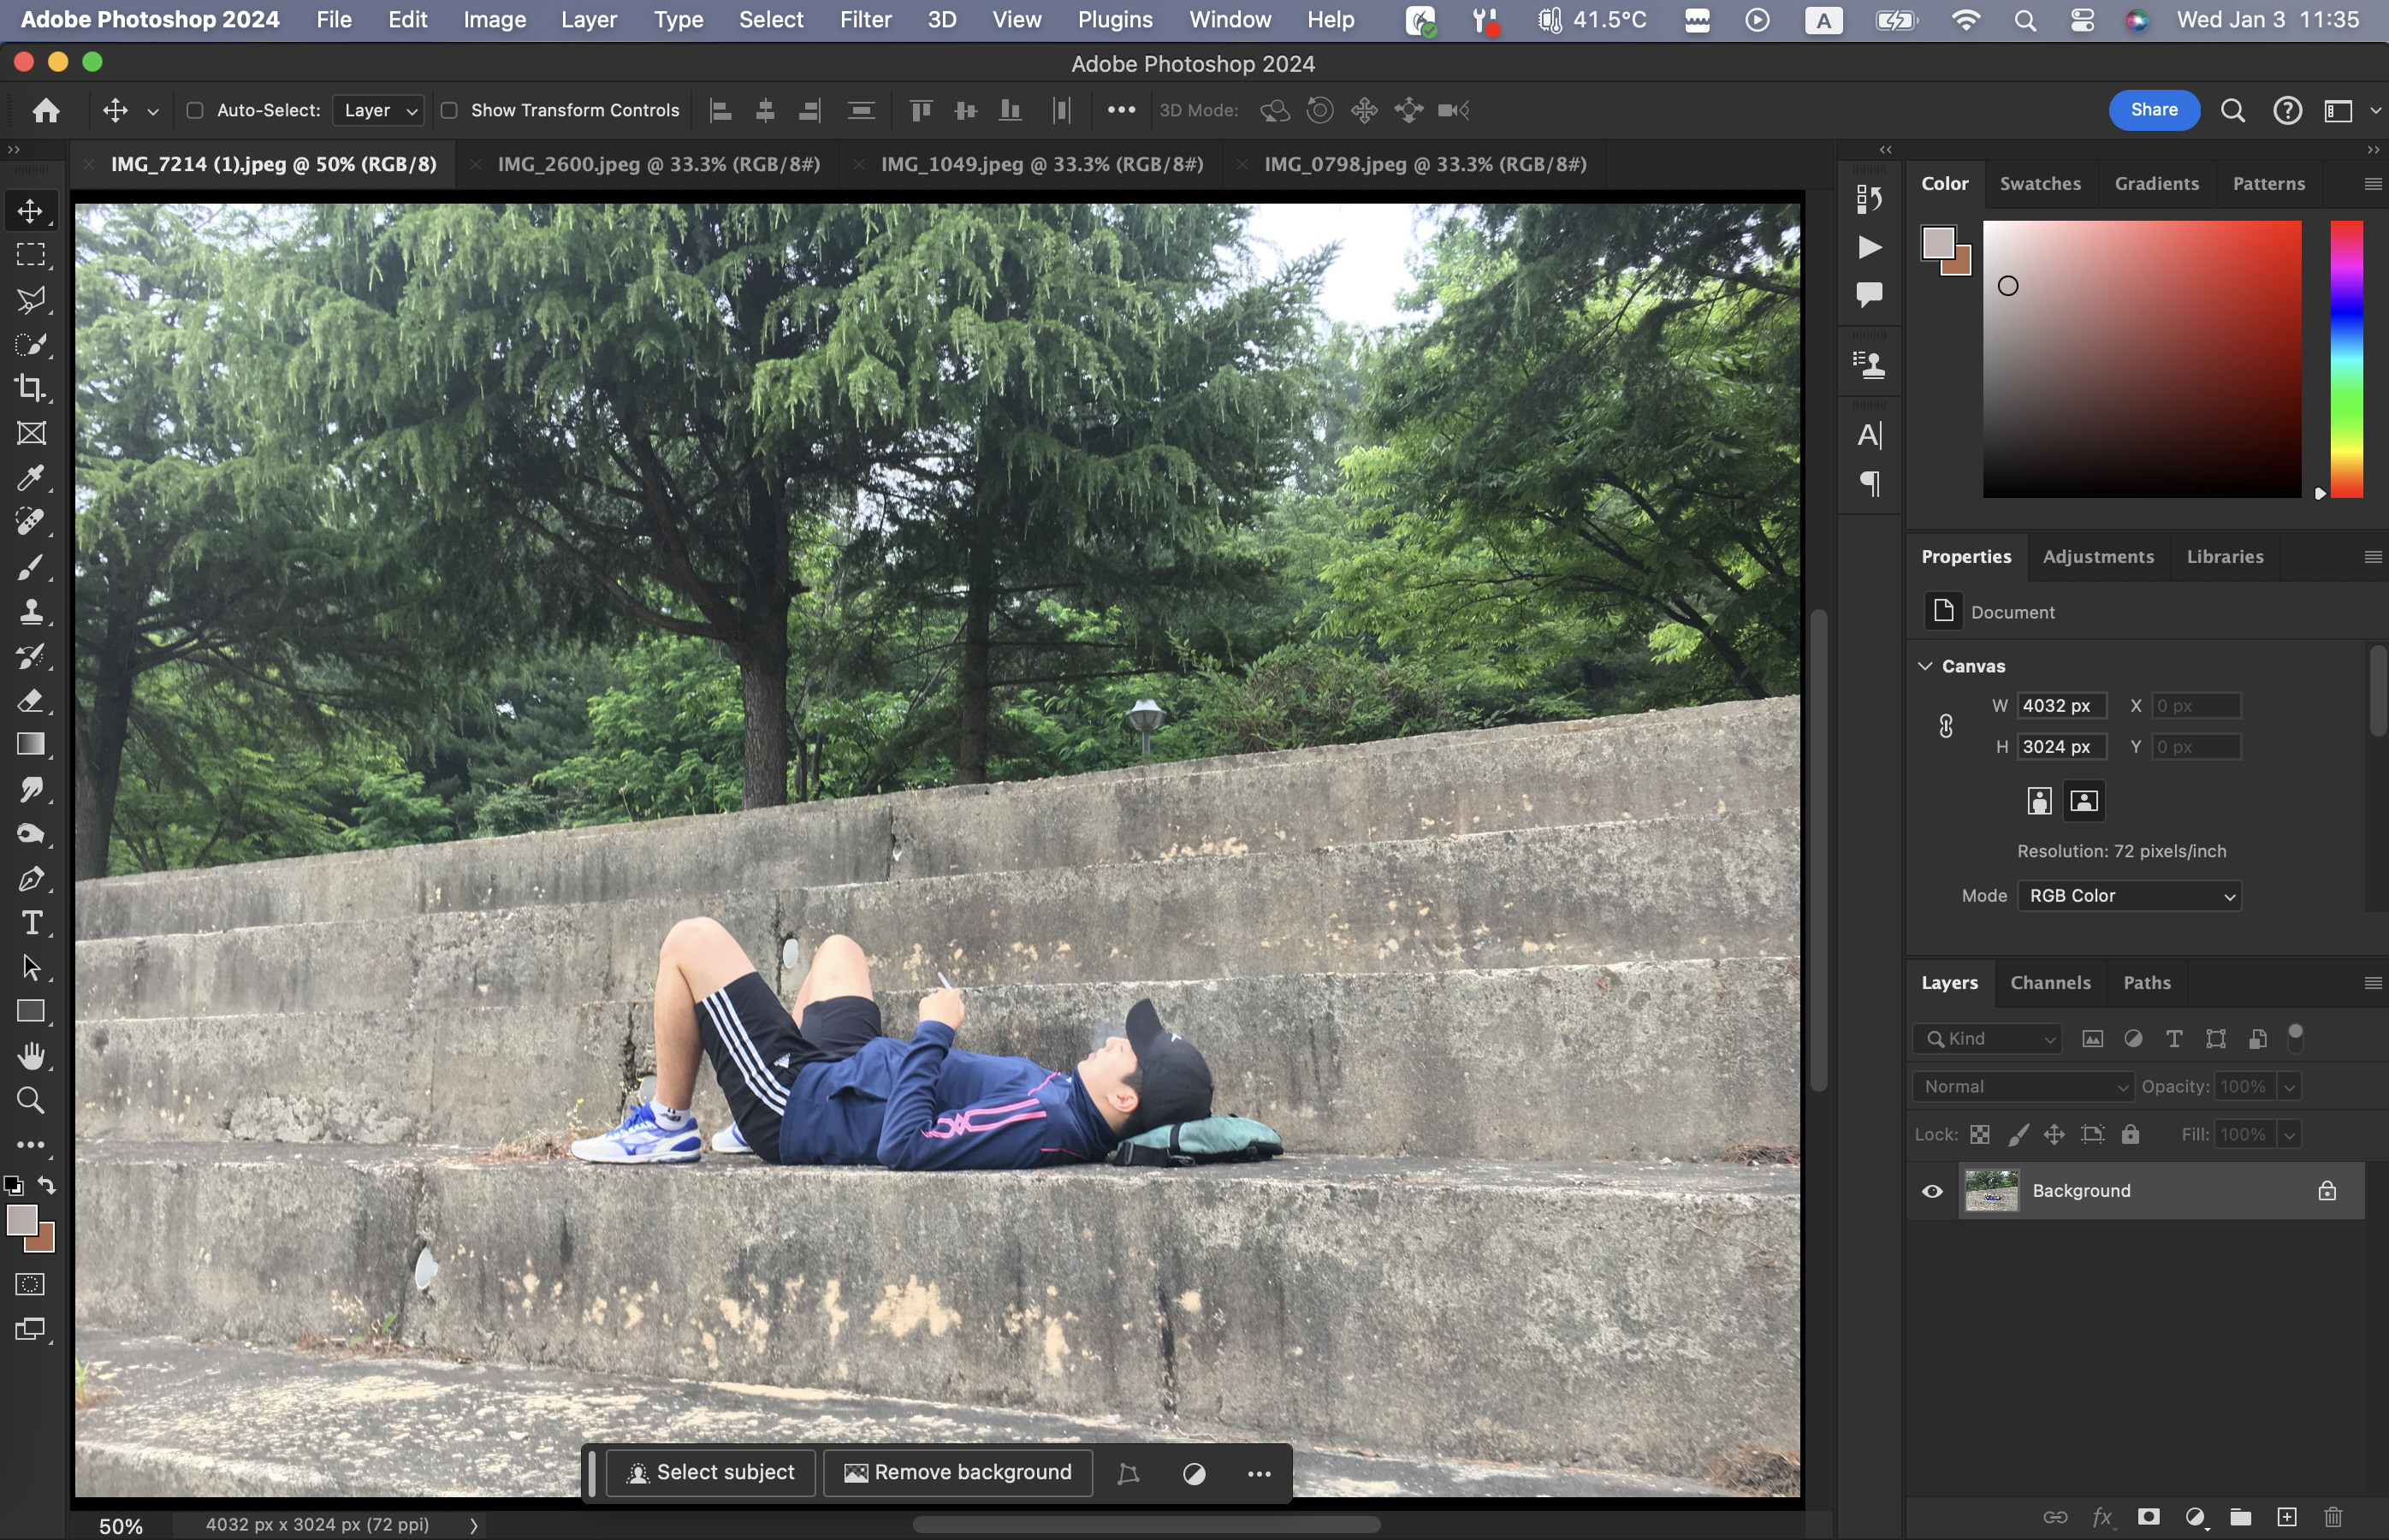
Task: Select the Hand tool
Action: 30,1055
